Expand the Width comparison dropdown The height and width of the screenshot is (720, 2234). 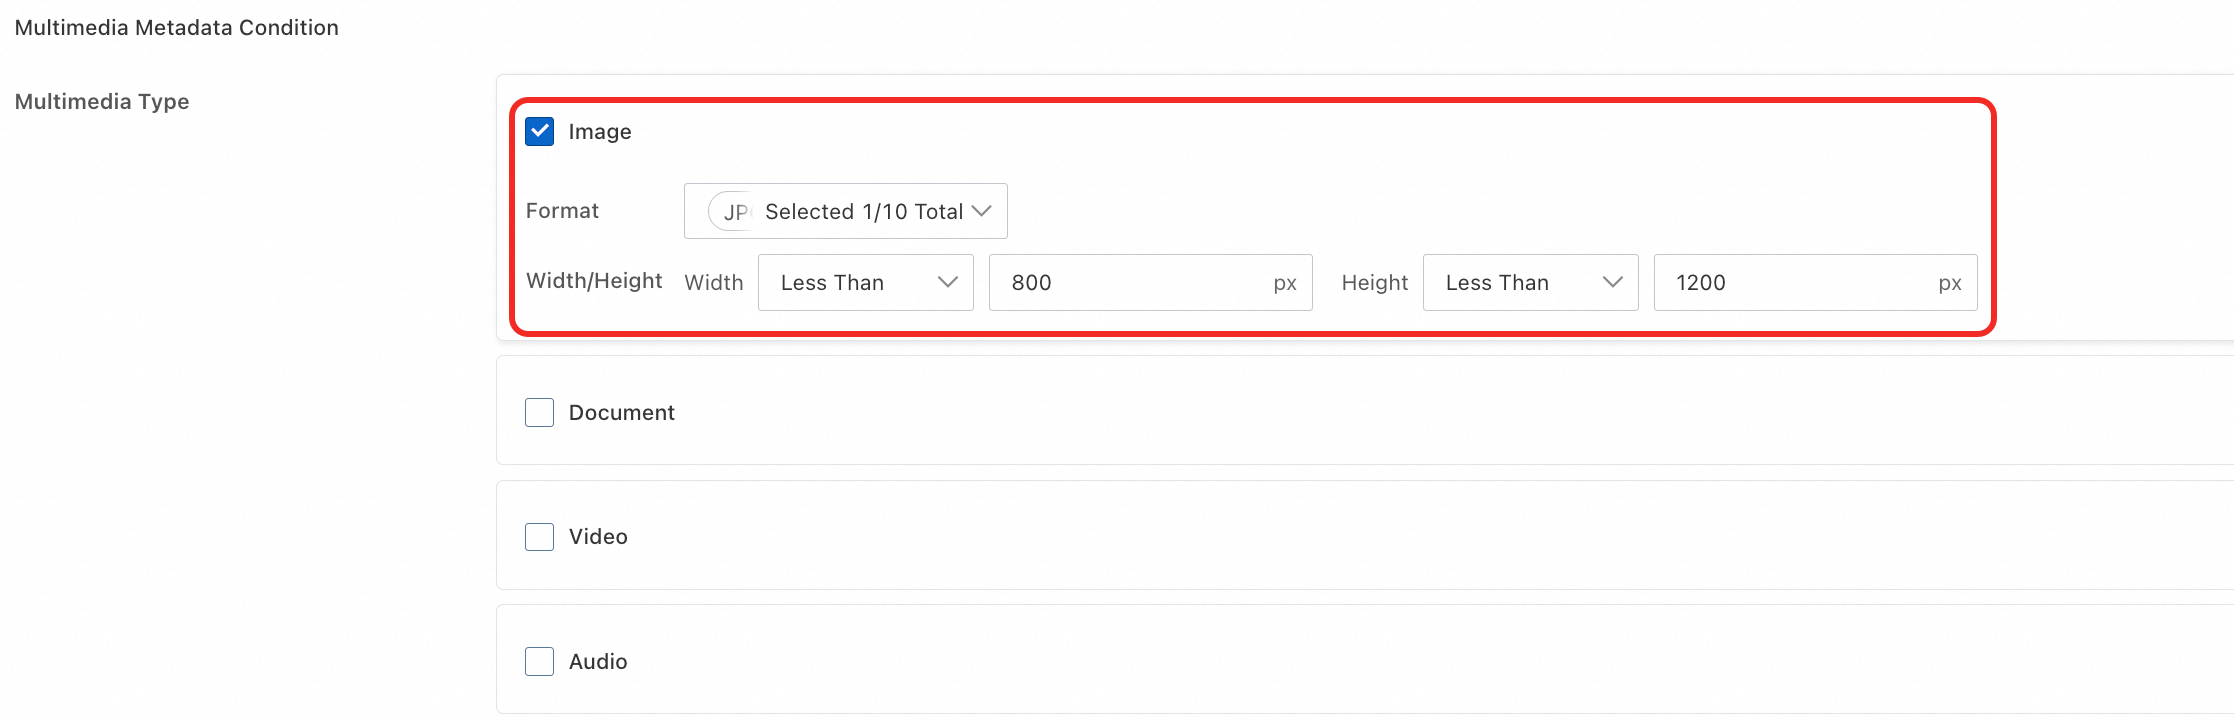[x=865, y=282]
